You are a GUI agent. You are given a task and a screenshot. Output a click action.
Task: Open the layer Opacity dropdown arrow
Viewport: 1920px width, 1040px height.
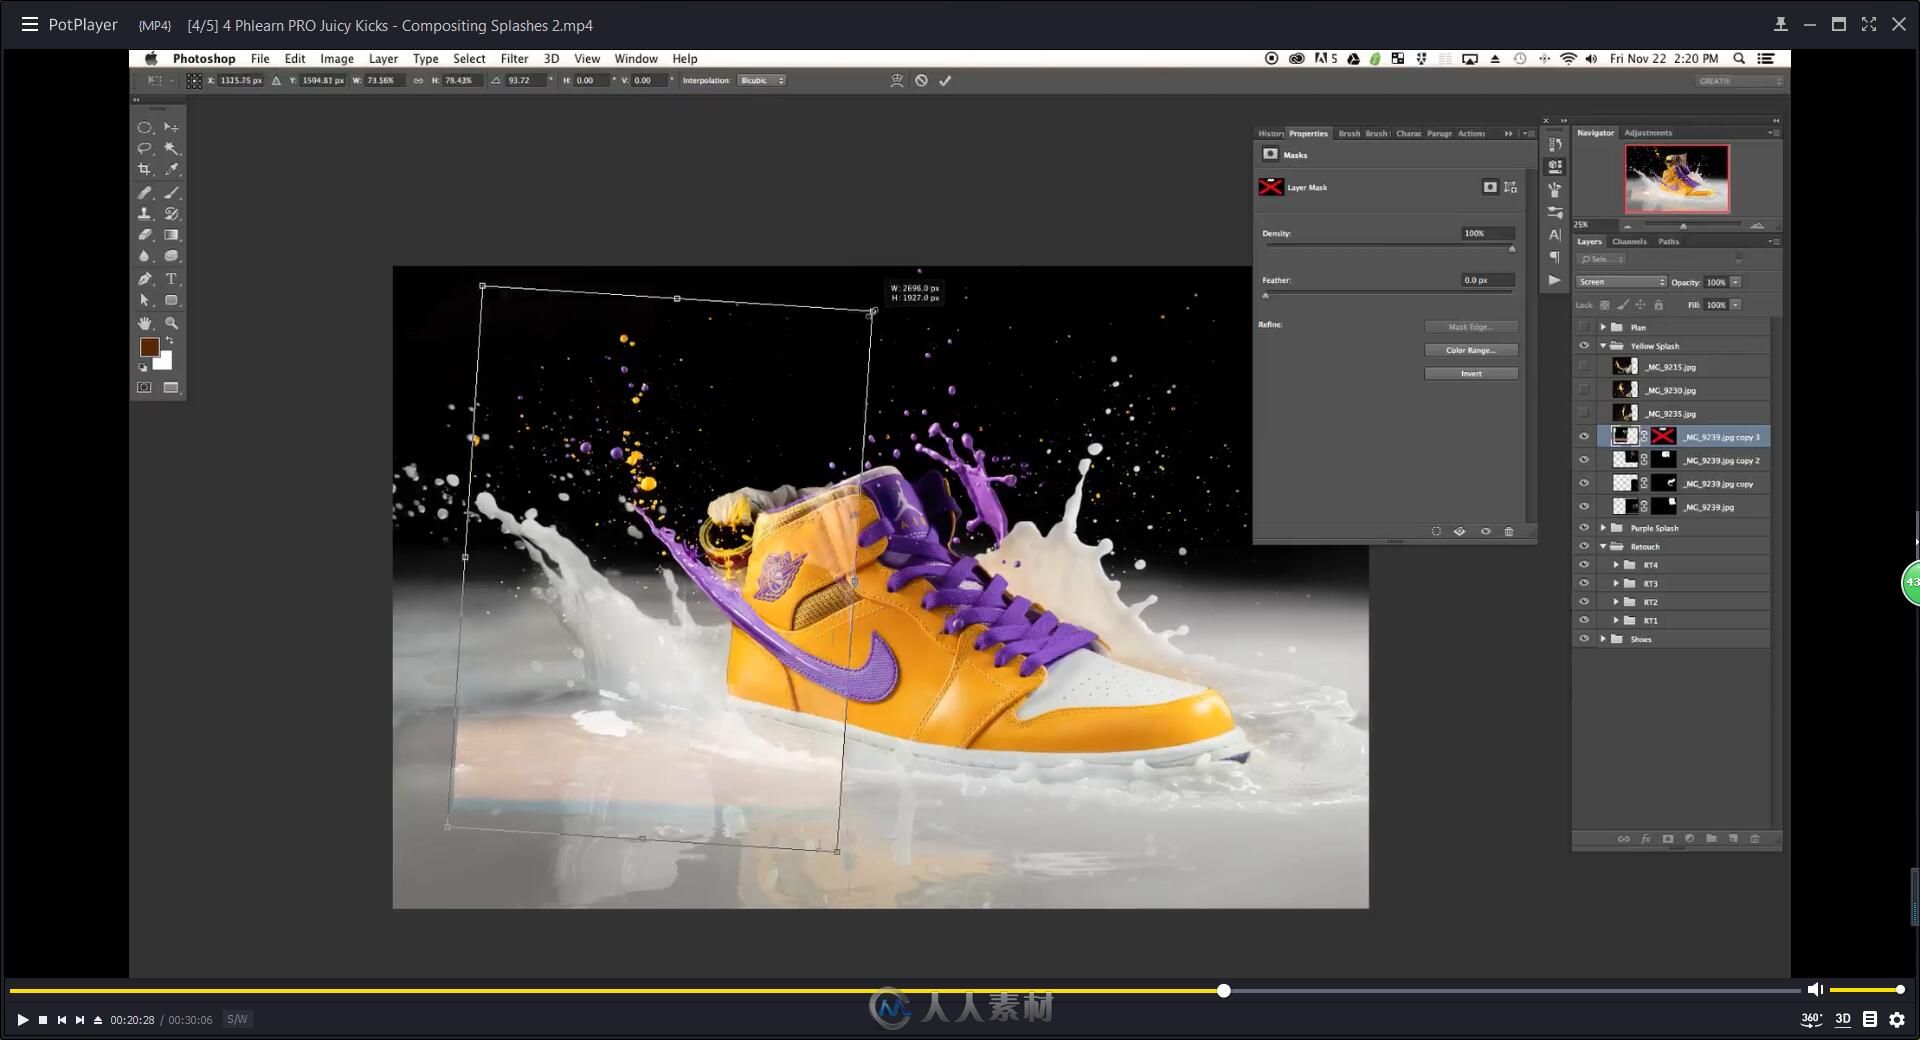coord(1736,282)
